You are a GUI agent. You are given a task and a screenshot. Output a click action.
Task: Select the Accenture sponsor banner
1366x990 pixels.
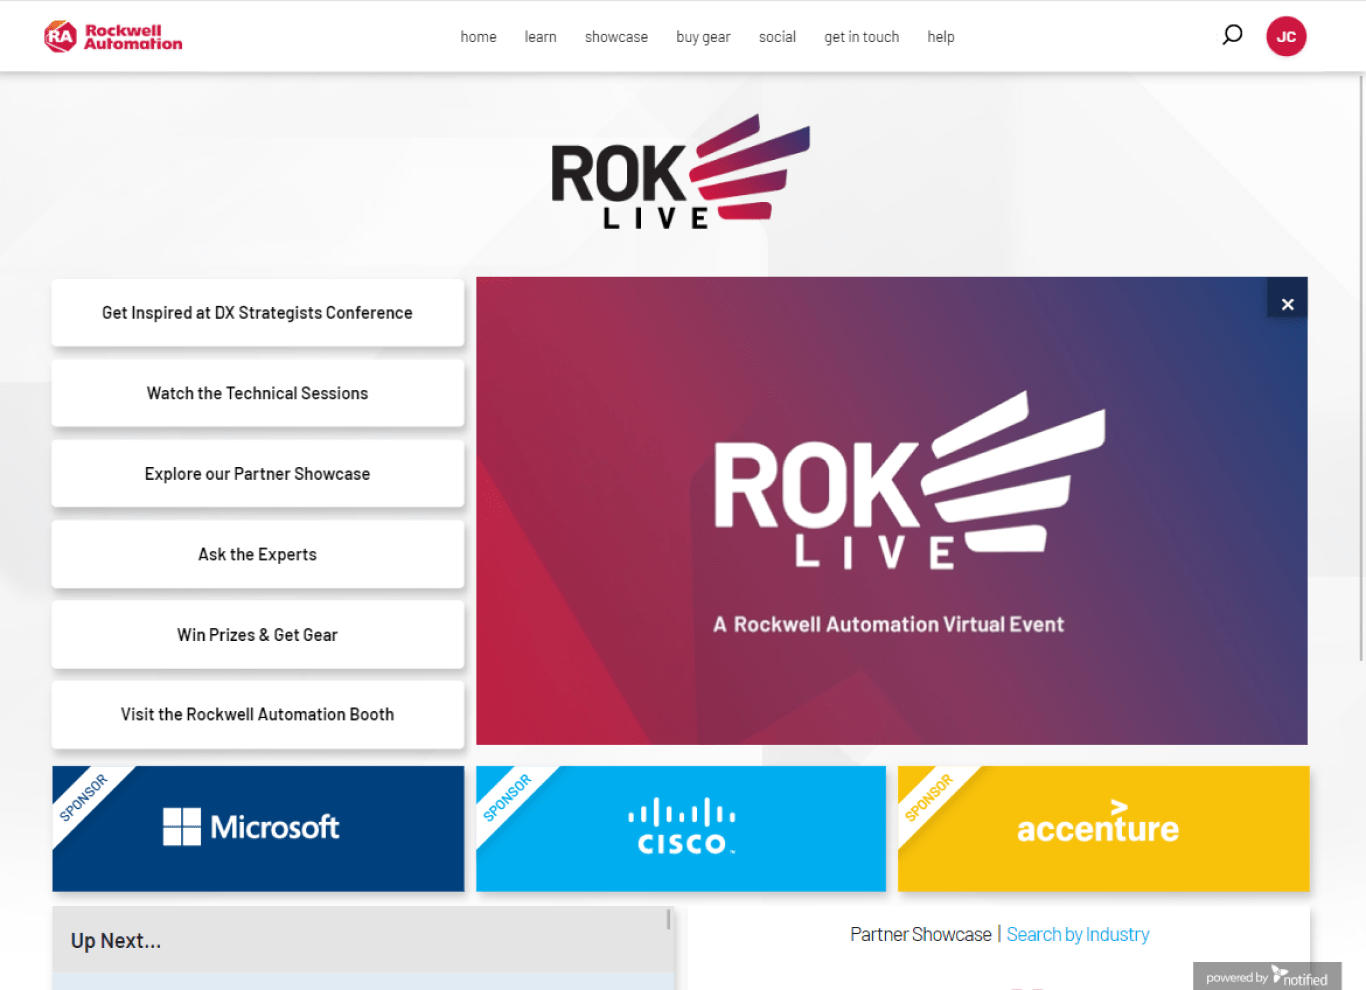(1103, 828)
